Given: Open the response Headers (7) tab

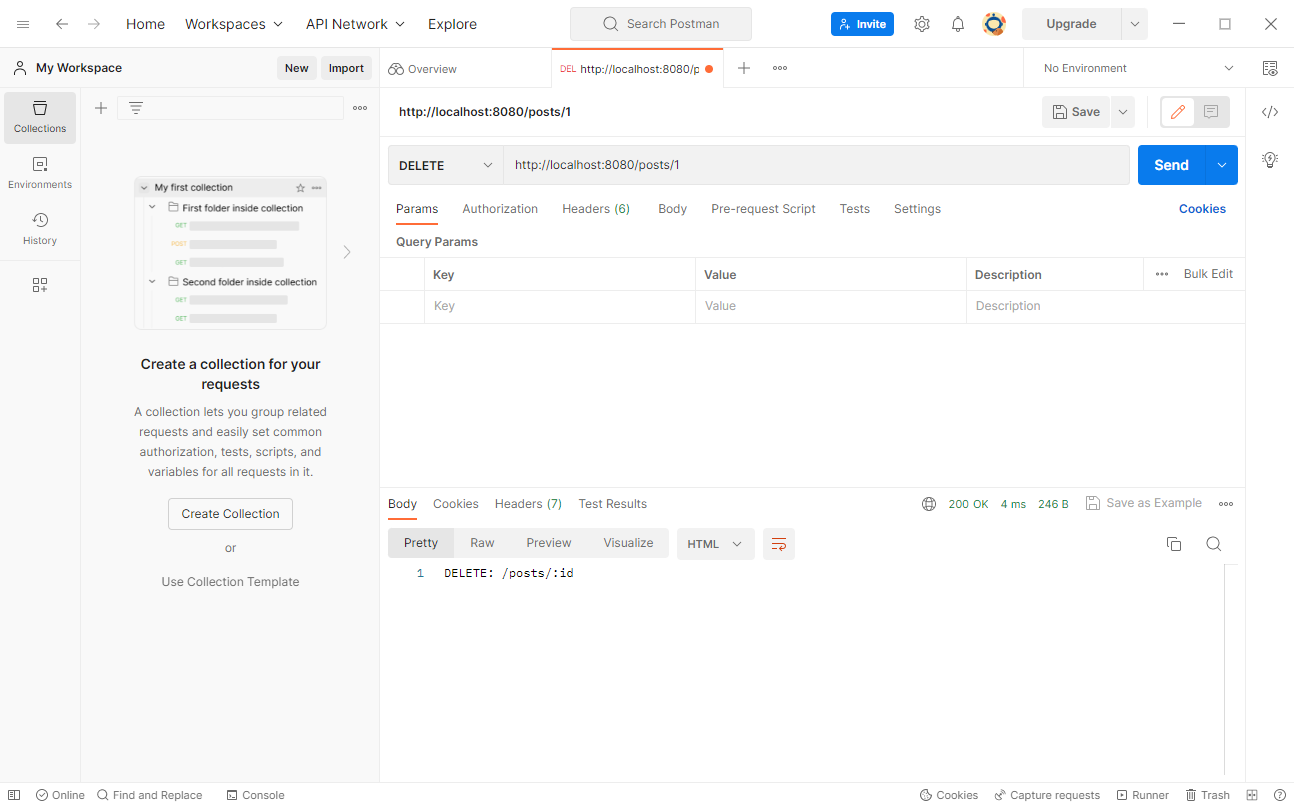Looking at the screenshot, I should (528, 504).
